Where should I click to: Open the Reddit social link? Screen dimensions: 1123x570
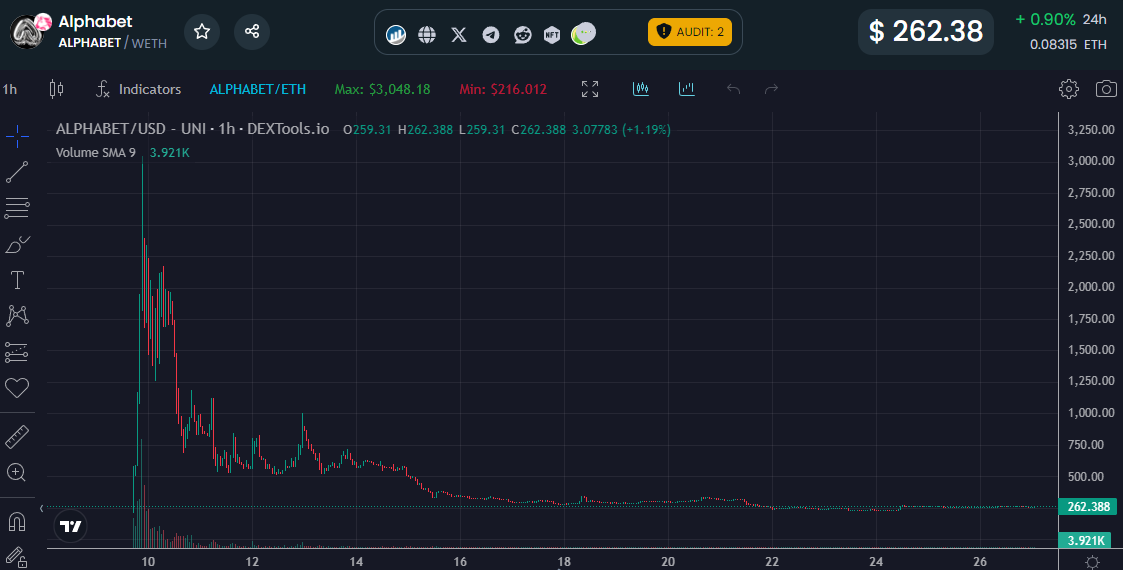click(x=523, y=34)
